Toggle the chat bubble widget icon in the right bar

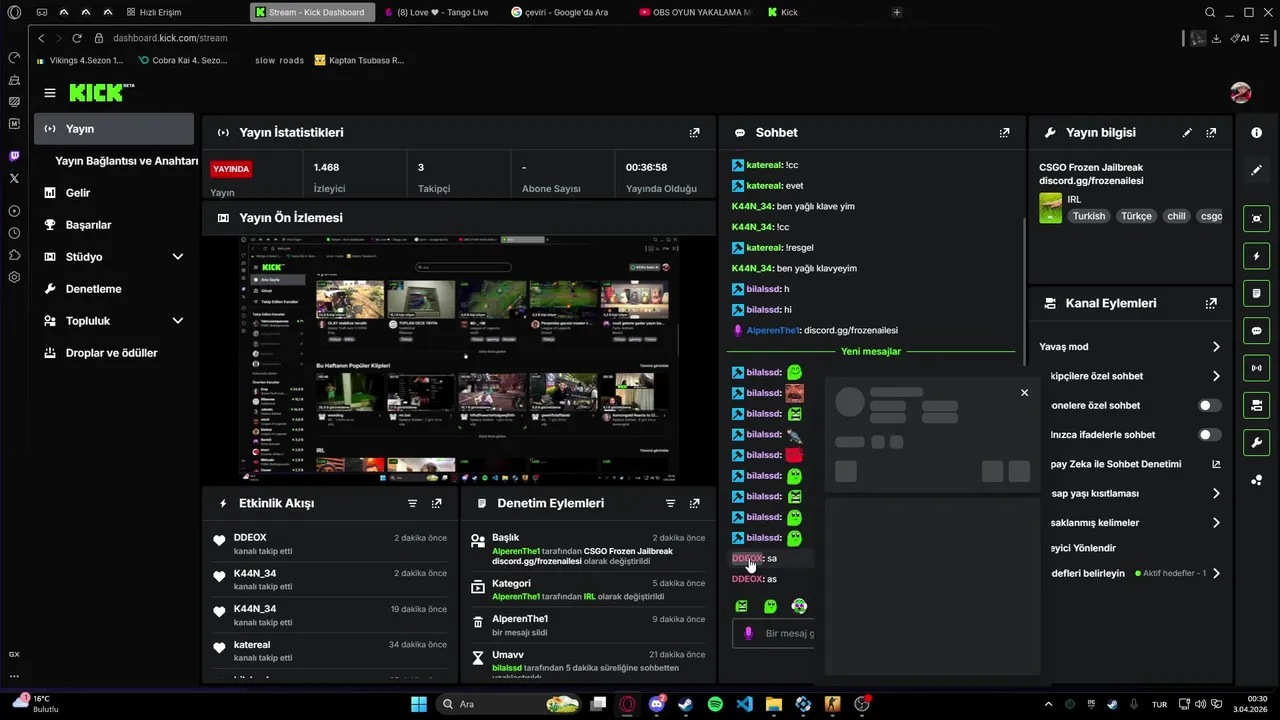[x=1256, y=330]
